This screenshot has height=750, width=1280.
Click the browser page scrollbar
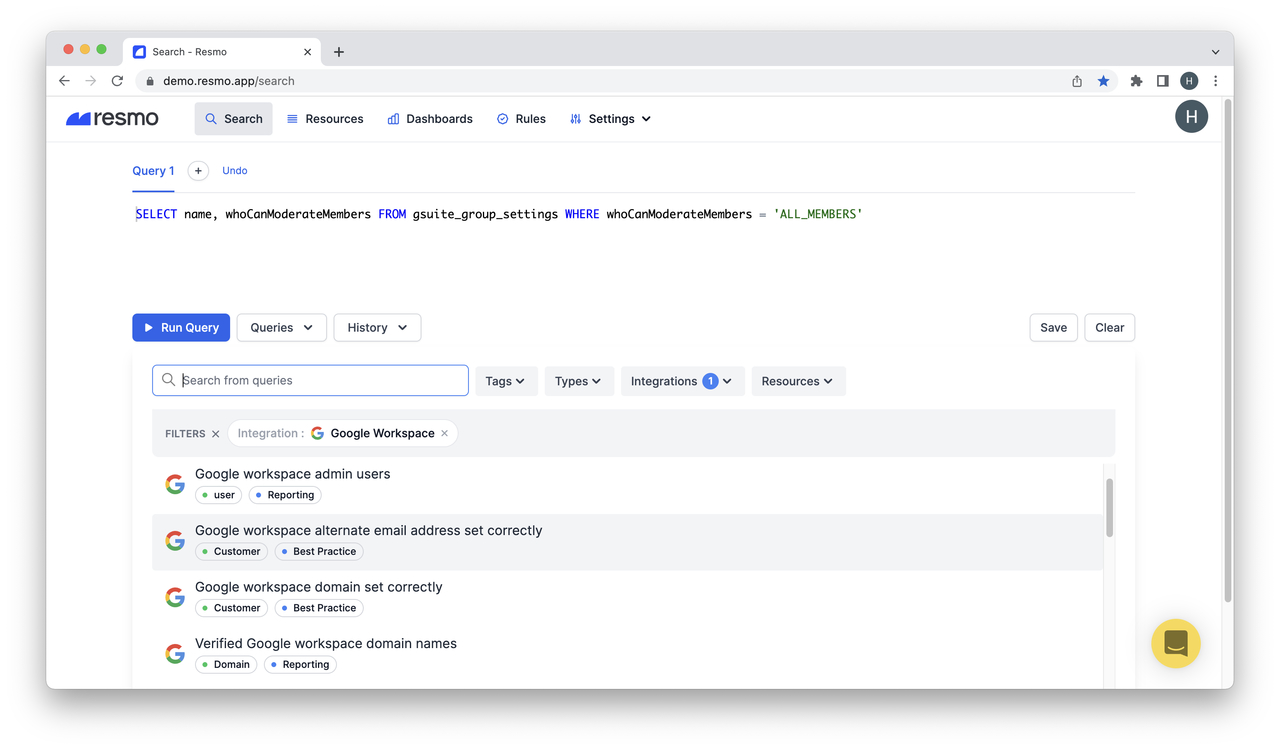point(1228,350)
